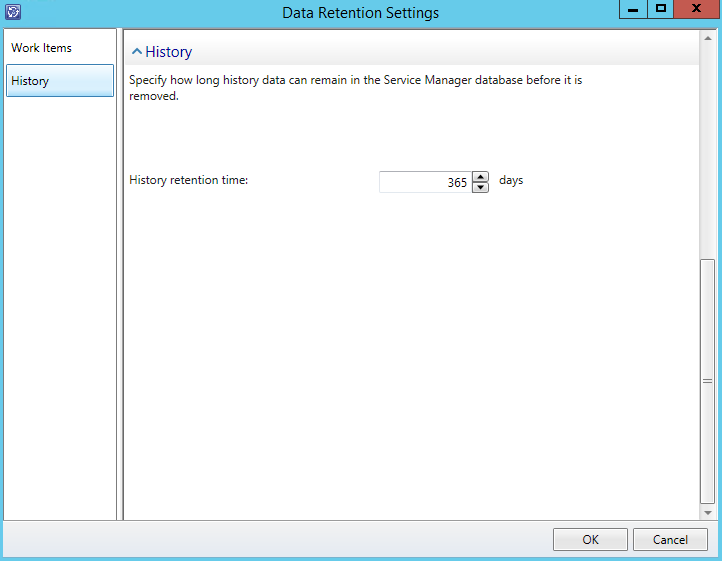Dismiss dialog with the Cancel button
The height and width of the screenshot is (561, 722).
[670, 539]
